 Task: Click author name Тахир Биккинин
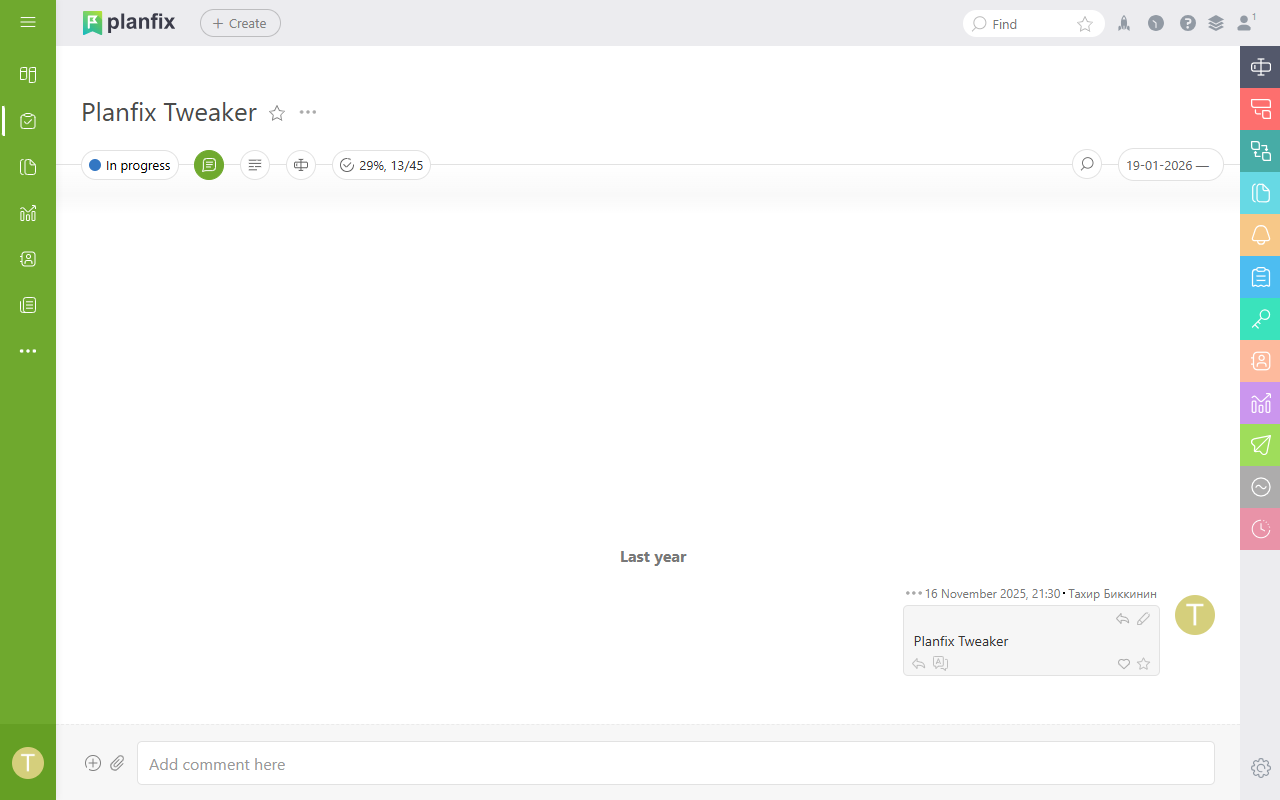(x=1112, y=594)
